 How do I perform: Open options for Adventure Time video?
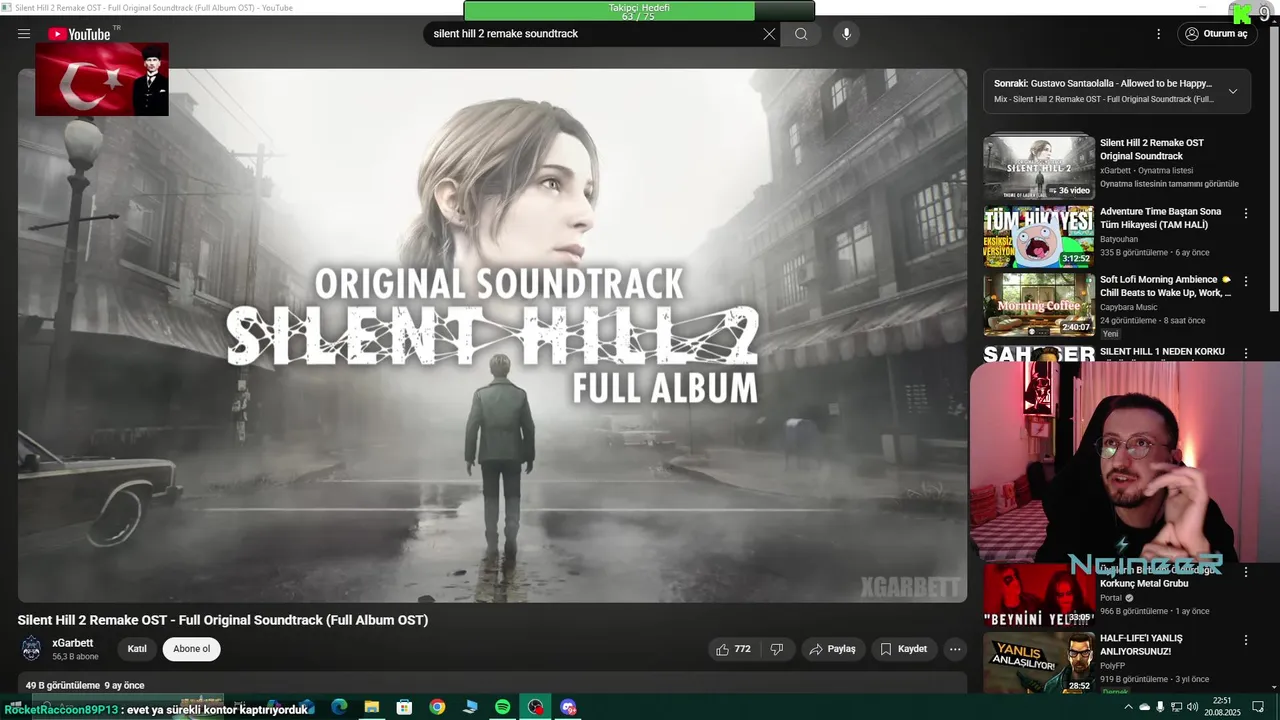tap(1246, 213)
